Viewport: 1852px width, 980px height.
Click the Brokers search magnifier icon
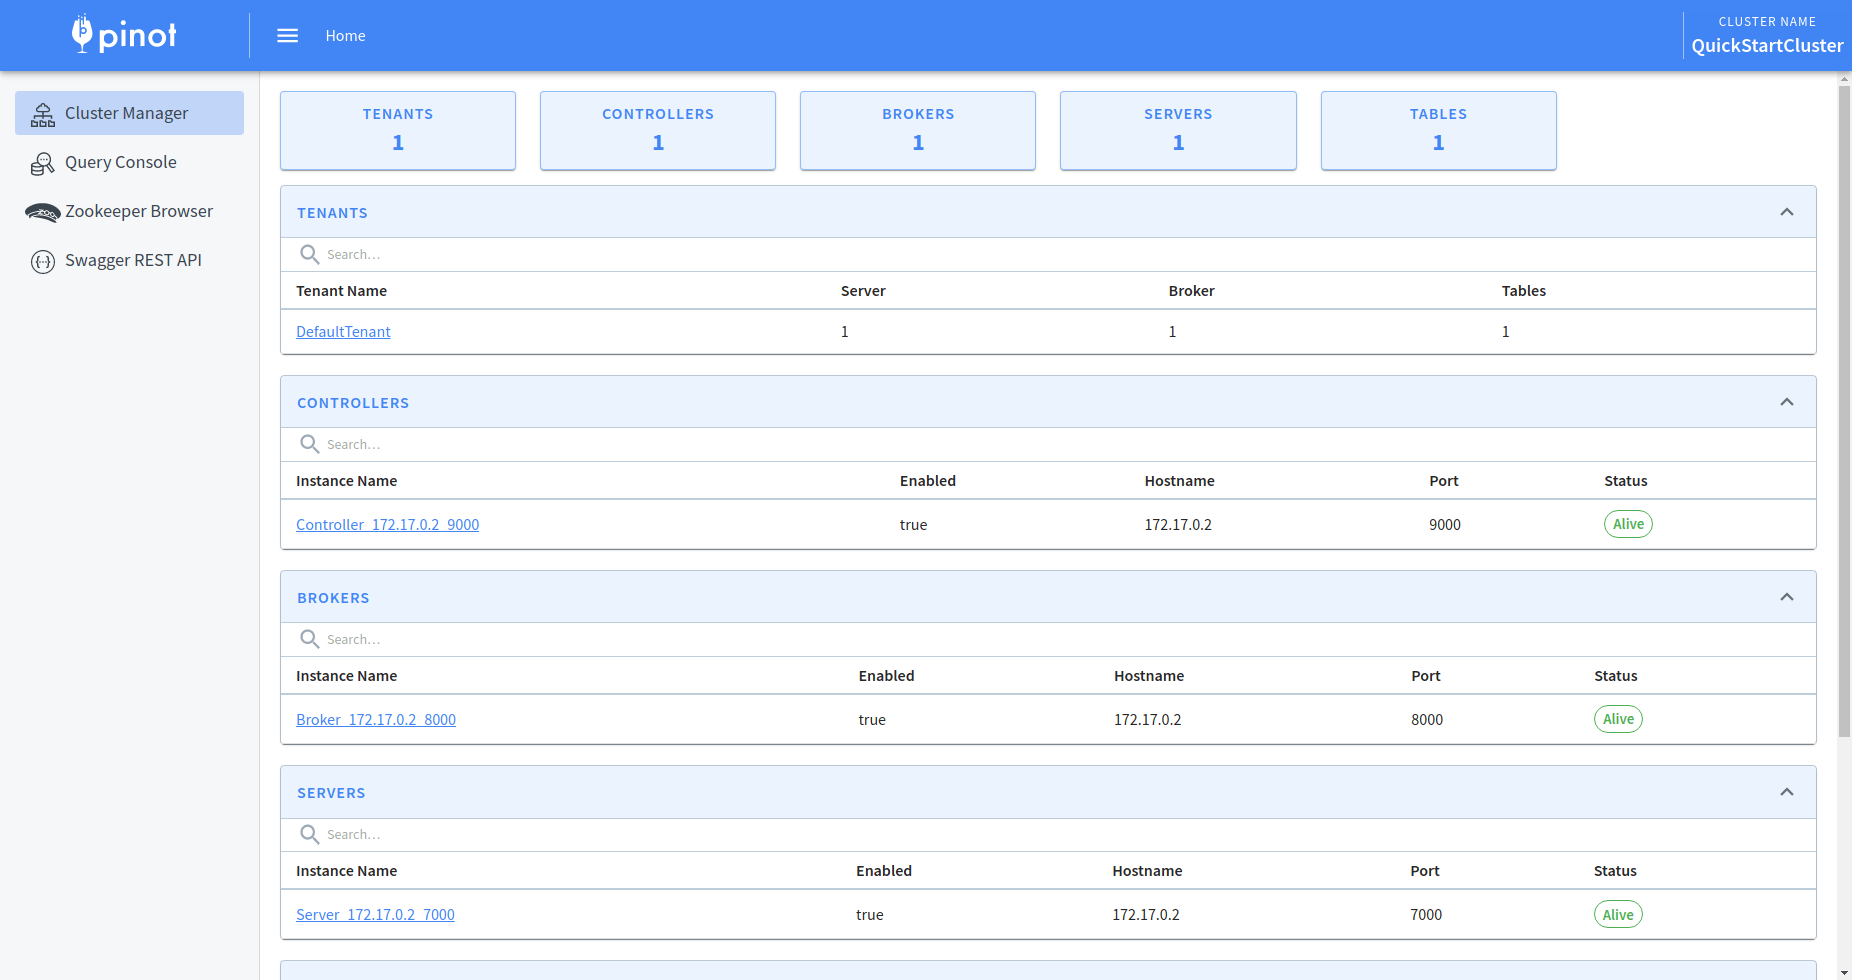(x=310, y=639)
